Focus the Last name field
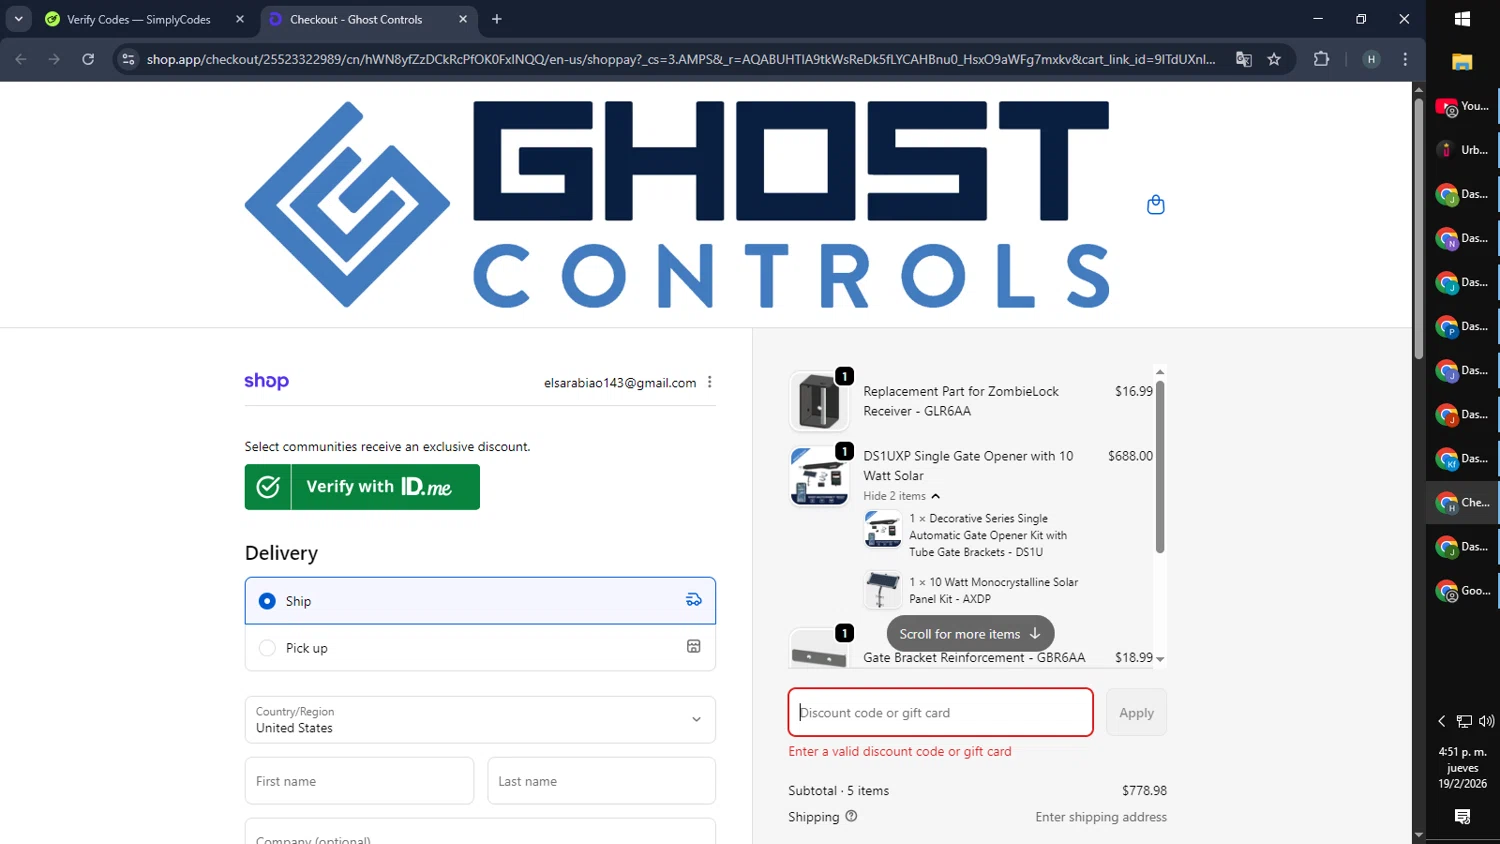The height and width of the screenshot is (844, 1500). (601, 781)
